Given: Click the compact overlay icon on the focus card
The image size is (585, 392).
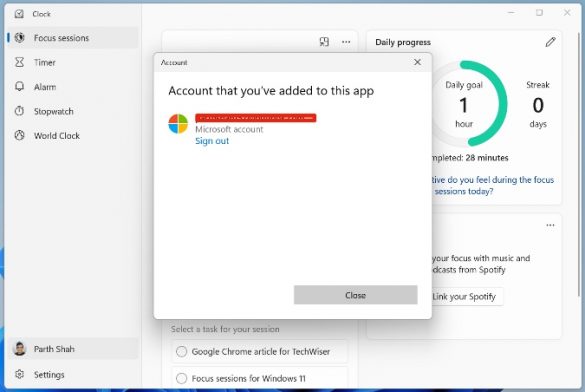Looking at the screenshot, I should point(324,42).
